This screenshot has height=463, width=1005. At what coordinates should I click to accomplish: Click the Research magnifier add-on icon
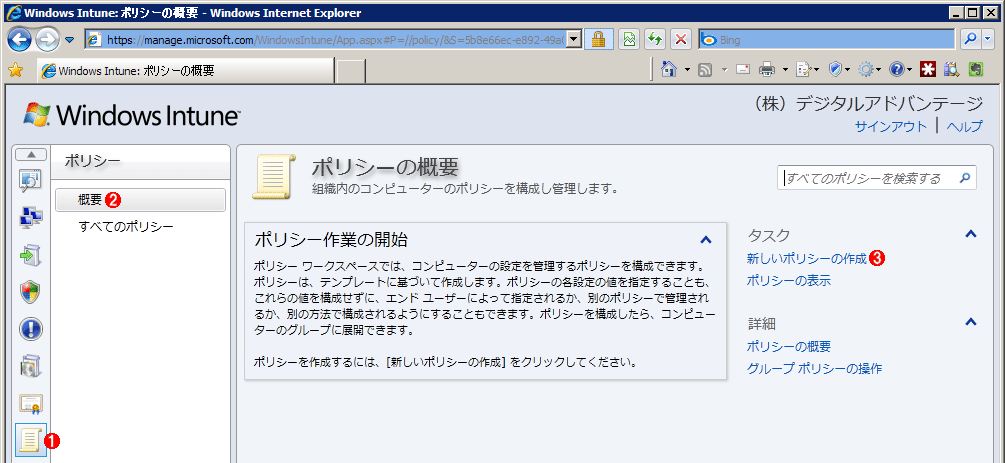[x=952, y=70]
